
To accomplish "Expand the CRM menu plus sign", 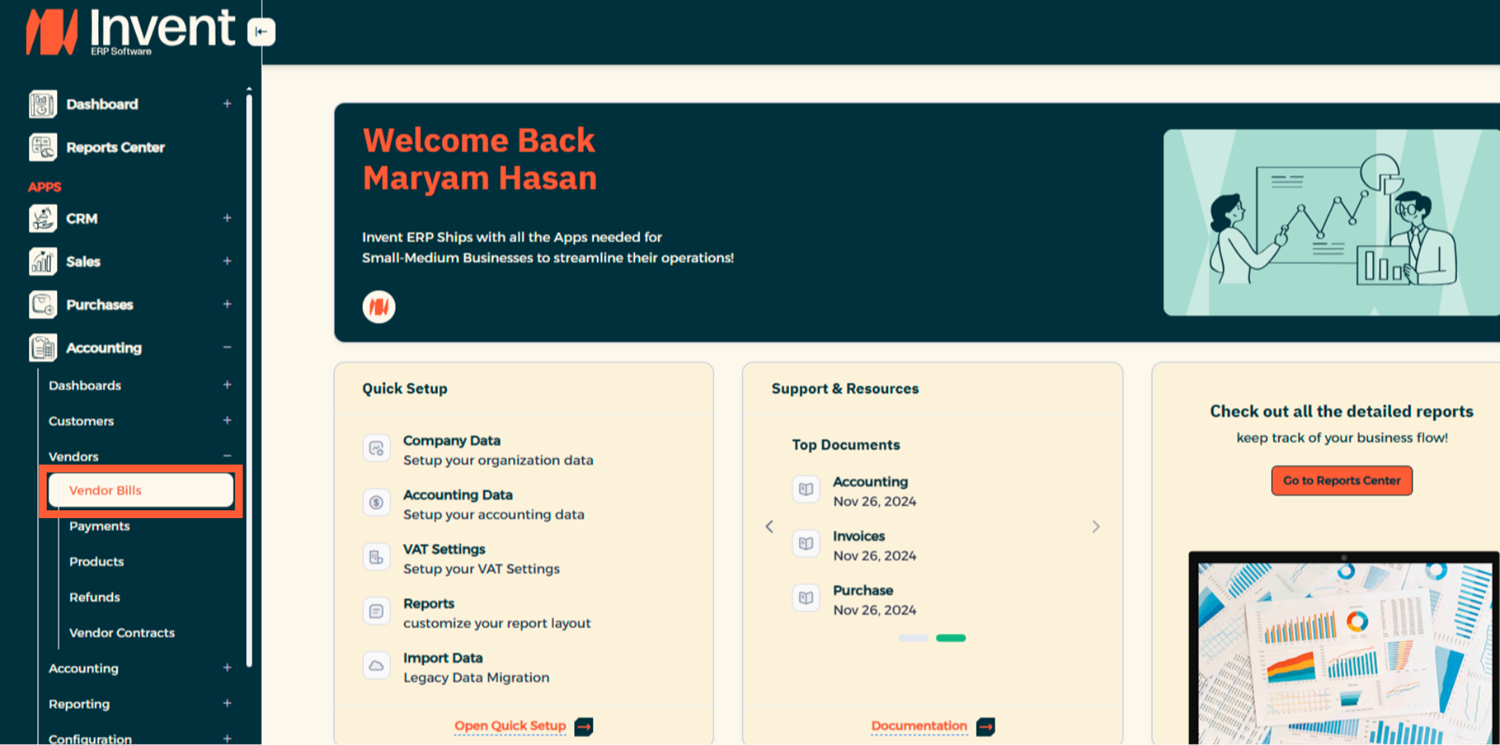I will [x=227, y=218].
